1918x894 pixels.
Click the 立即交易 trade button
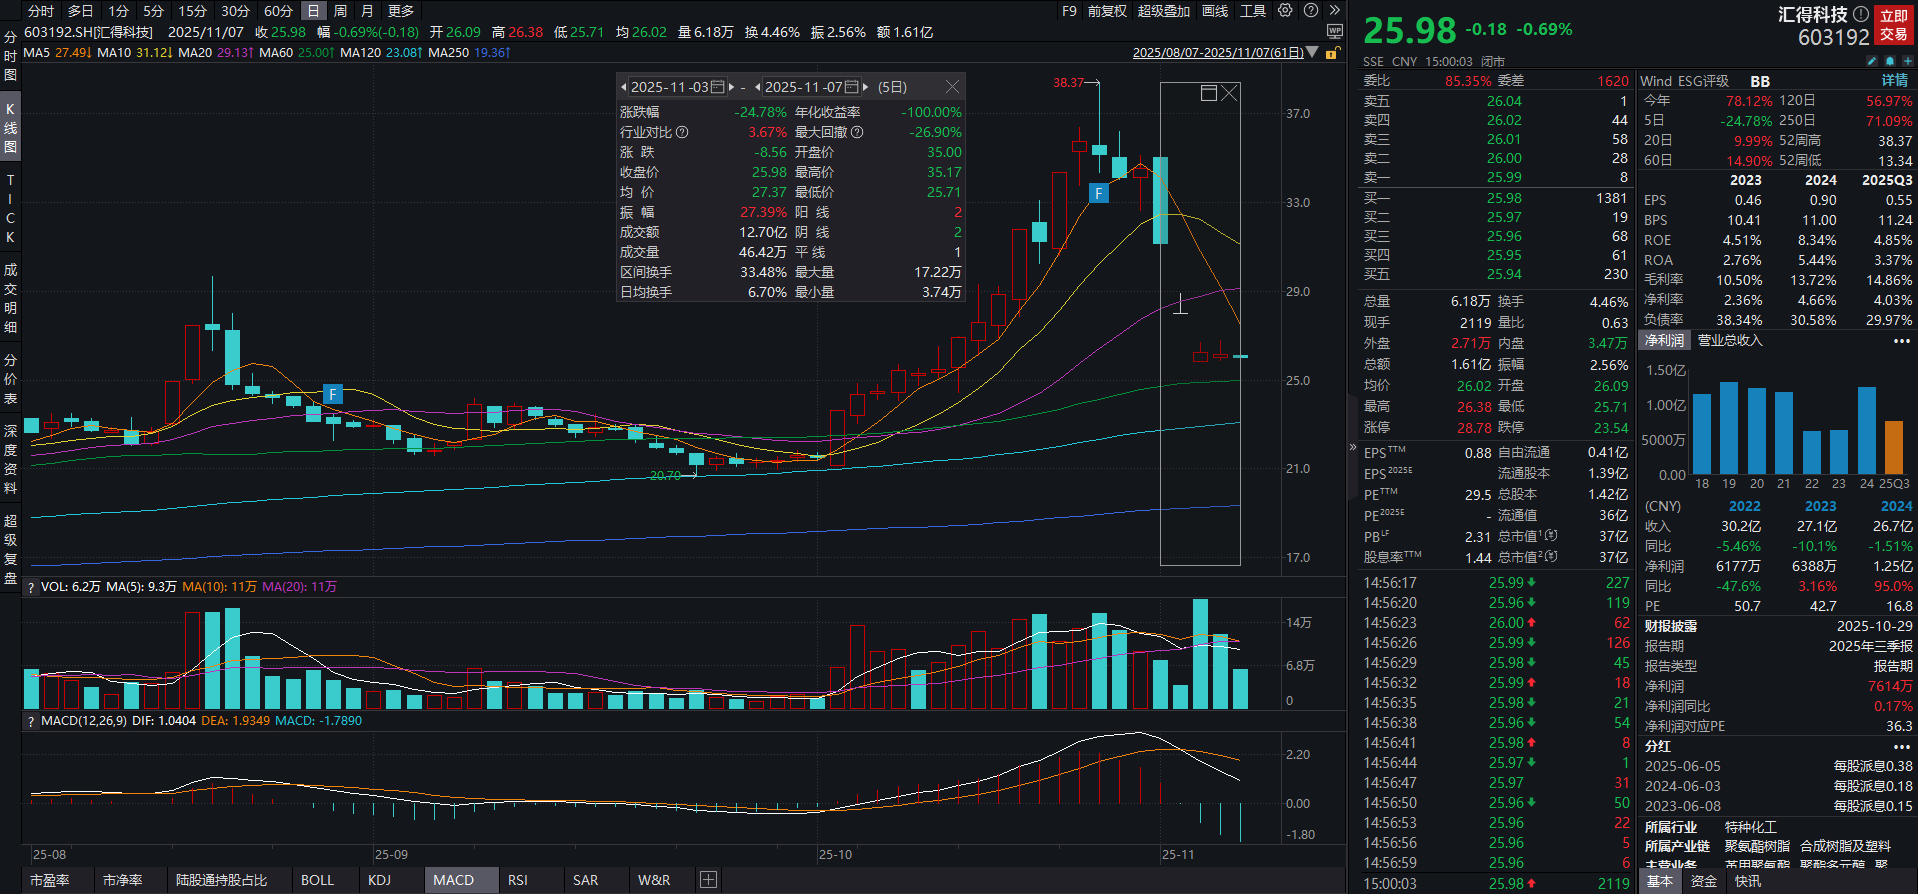click(x=1893, y=25)
